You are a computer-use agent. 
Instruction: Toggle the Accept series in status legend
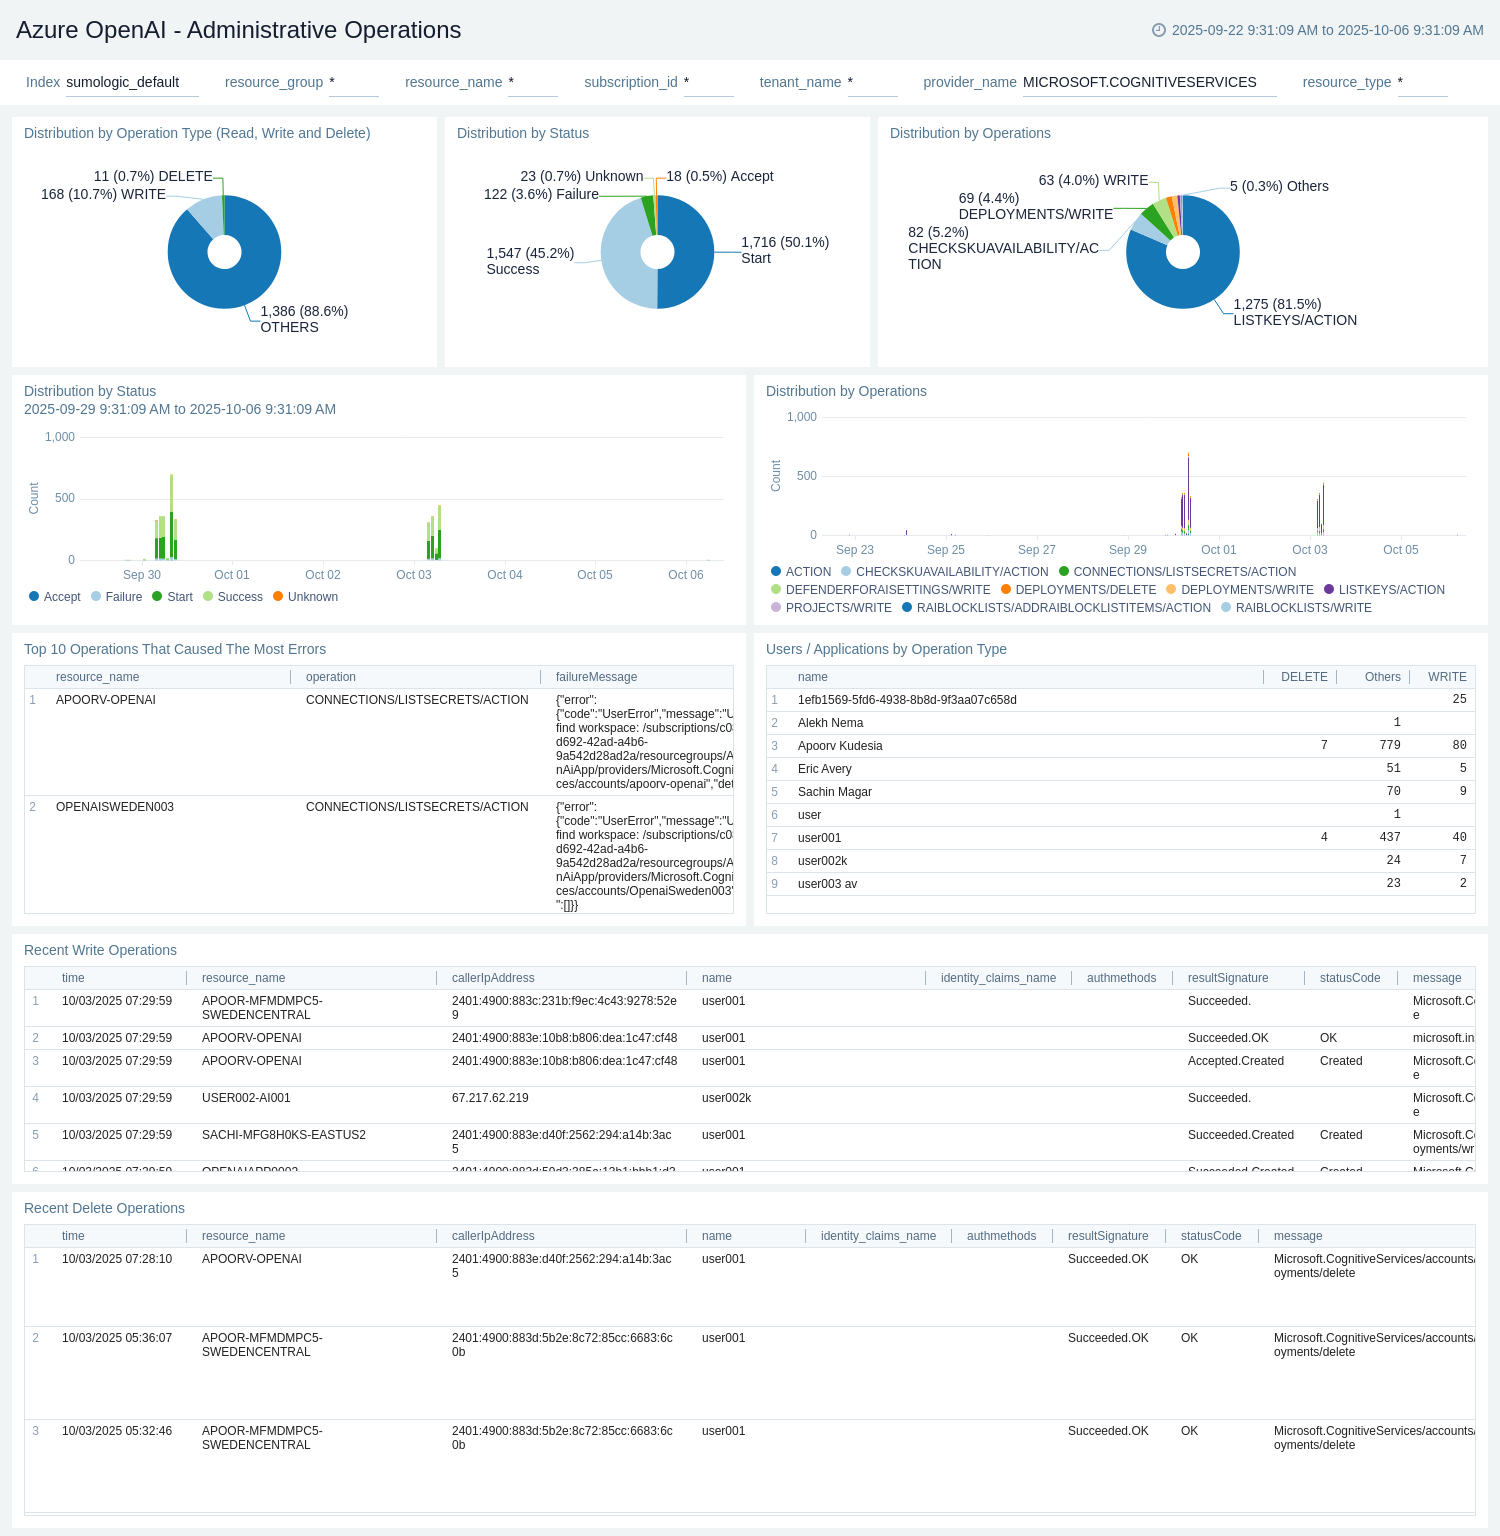click(55, 597)
